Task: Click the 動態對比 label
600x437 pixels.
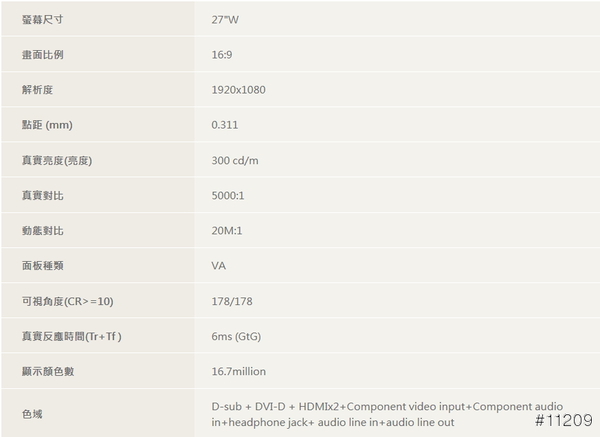Action: [x=41, y=231]
